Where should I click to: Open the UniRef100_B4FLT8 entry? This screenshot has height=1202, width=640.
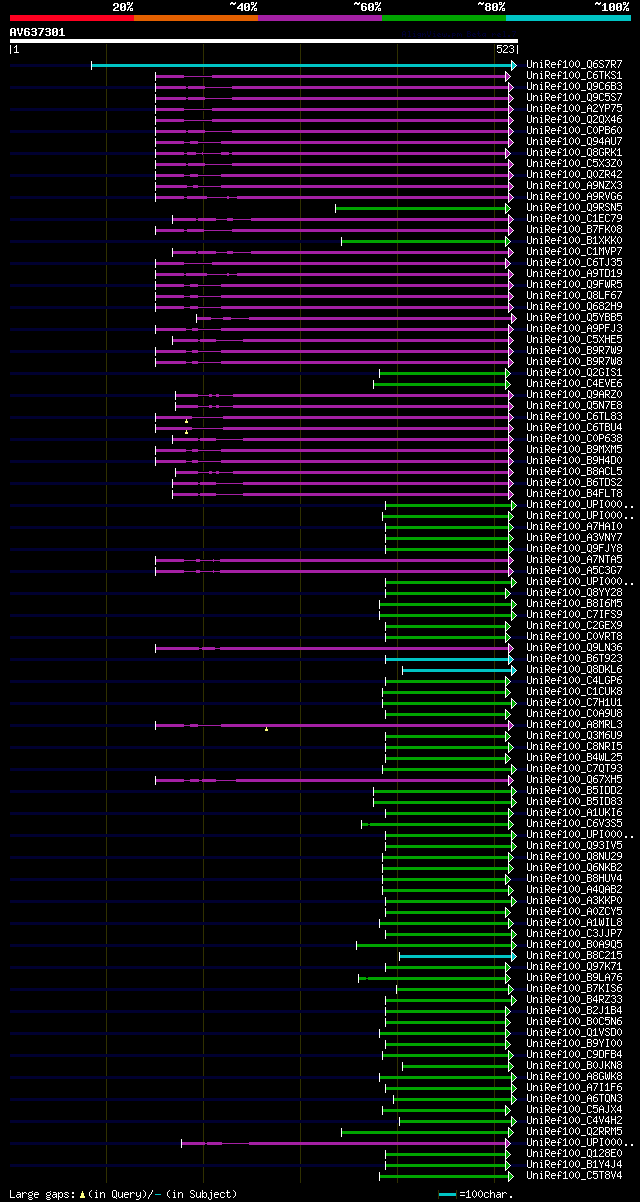(x=574, y=494)
